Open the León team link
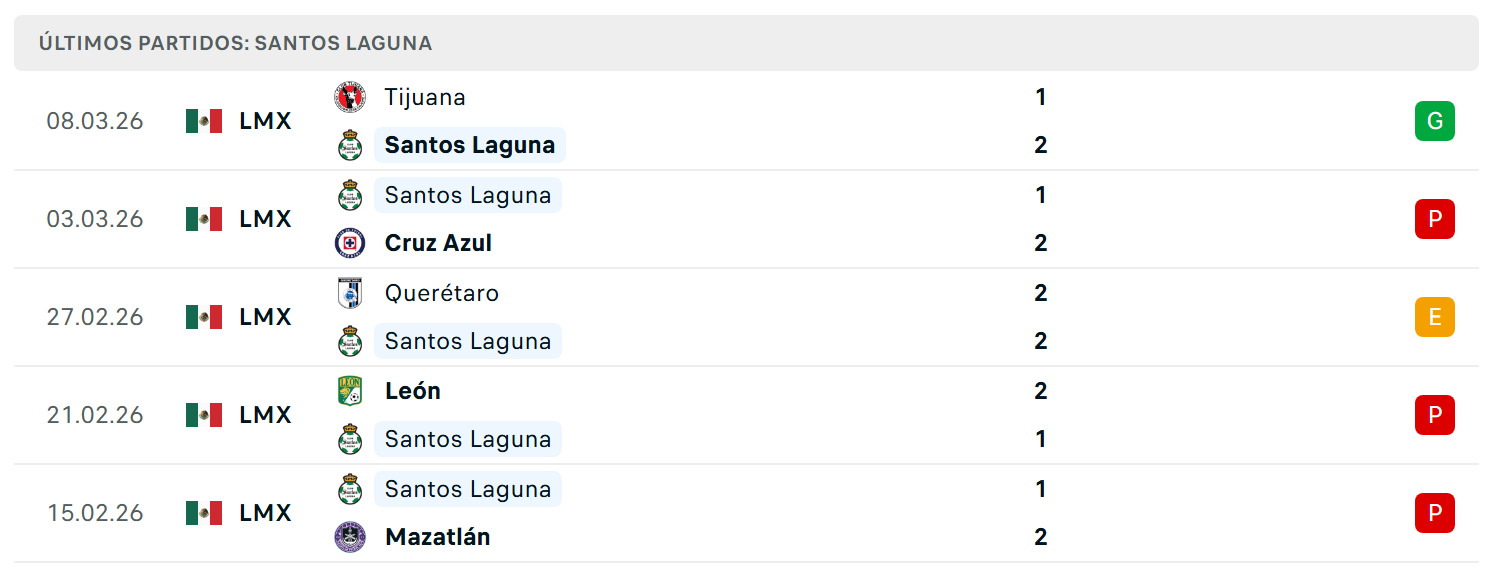Viewport: 1494px width, 579px height. (413, 391)
